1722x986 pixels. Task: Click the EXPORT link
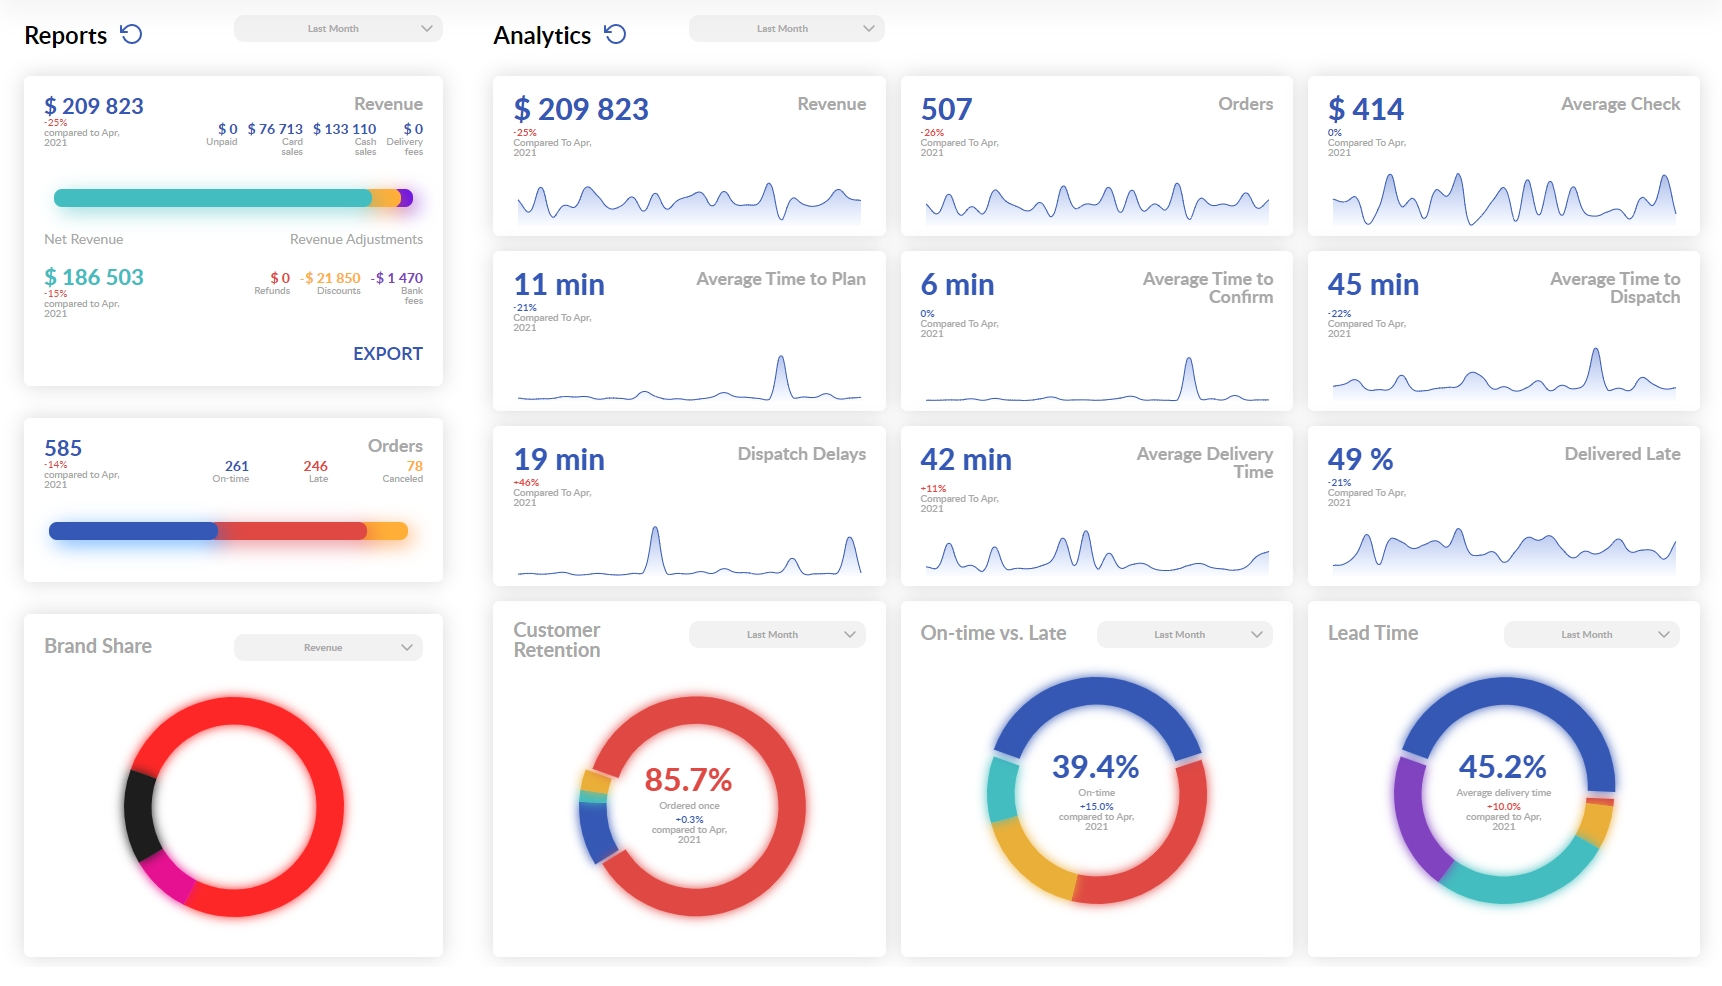click(388, 354)
